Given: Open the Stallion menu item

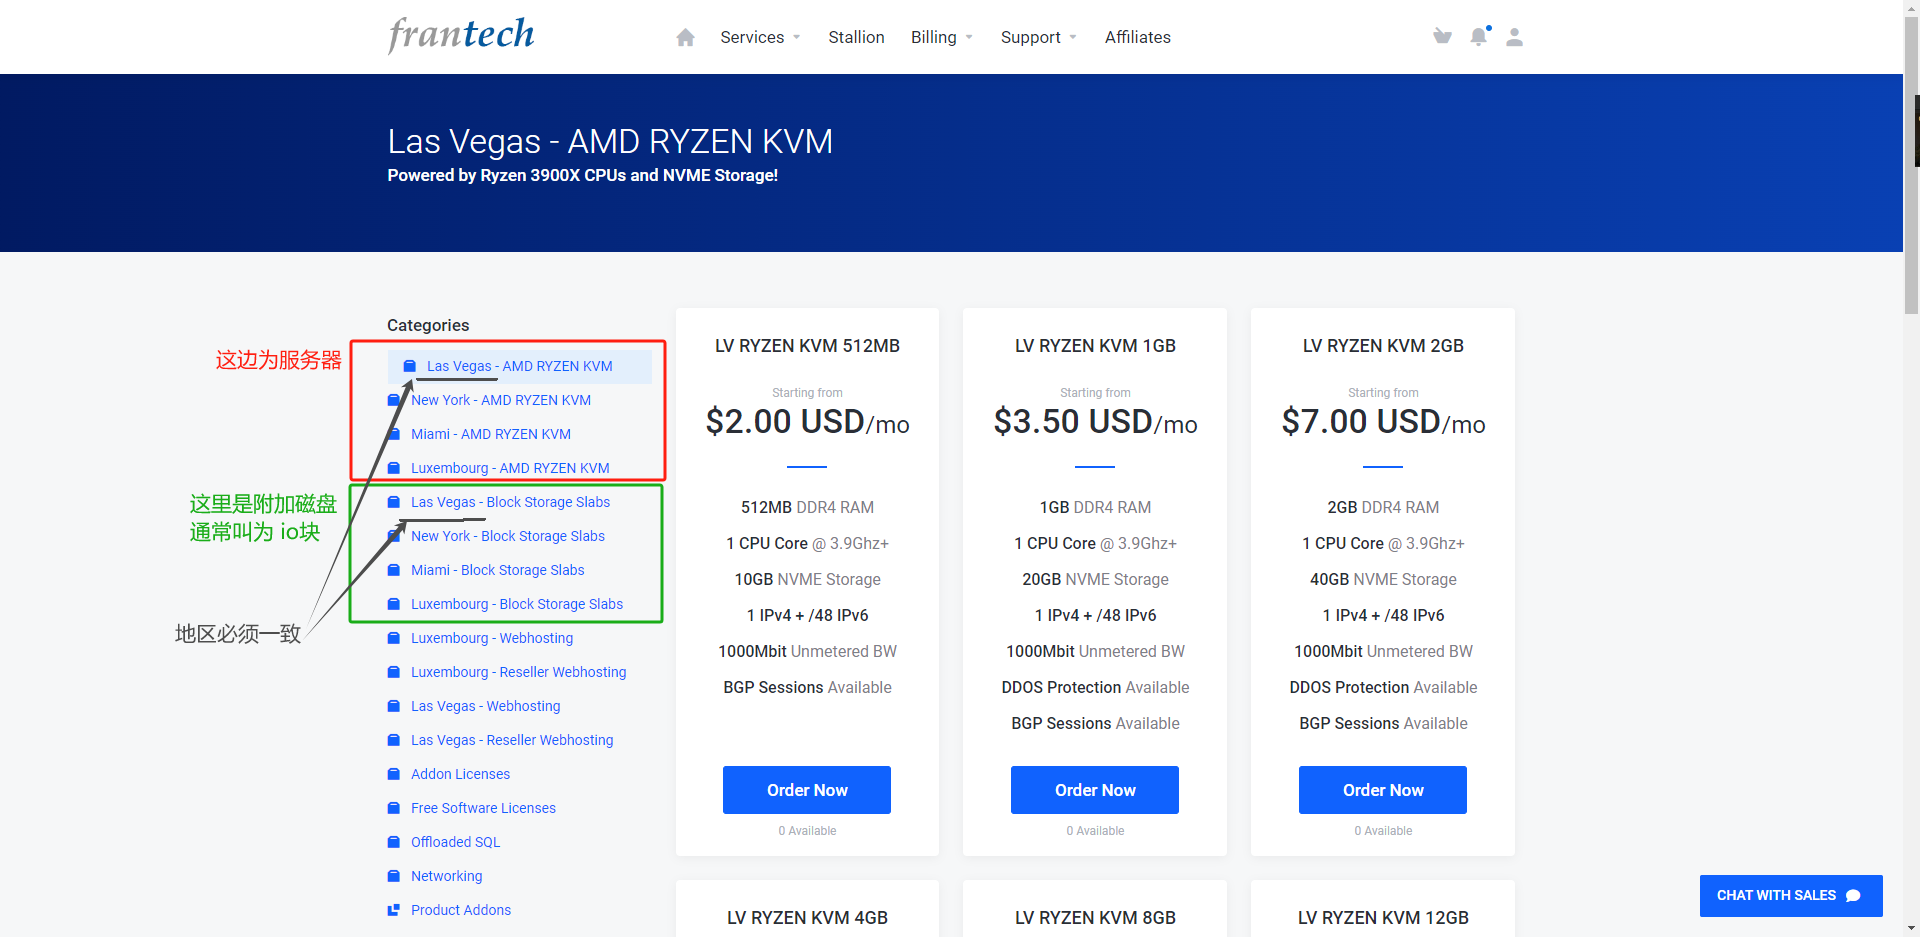Looking at the screenshot, I should tap(856, 37).
